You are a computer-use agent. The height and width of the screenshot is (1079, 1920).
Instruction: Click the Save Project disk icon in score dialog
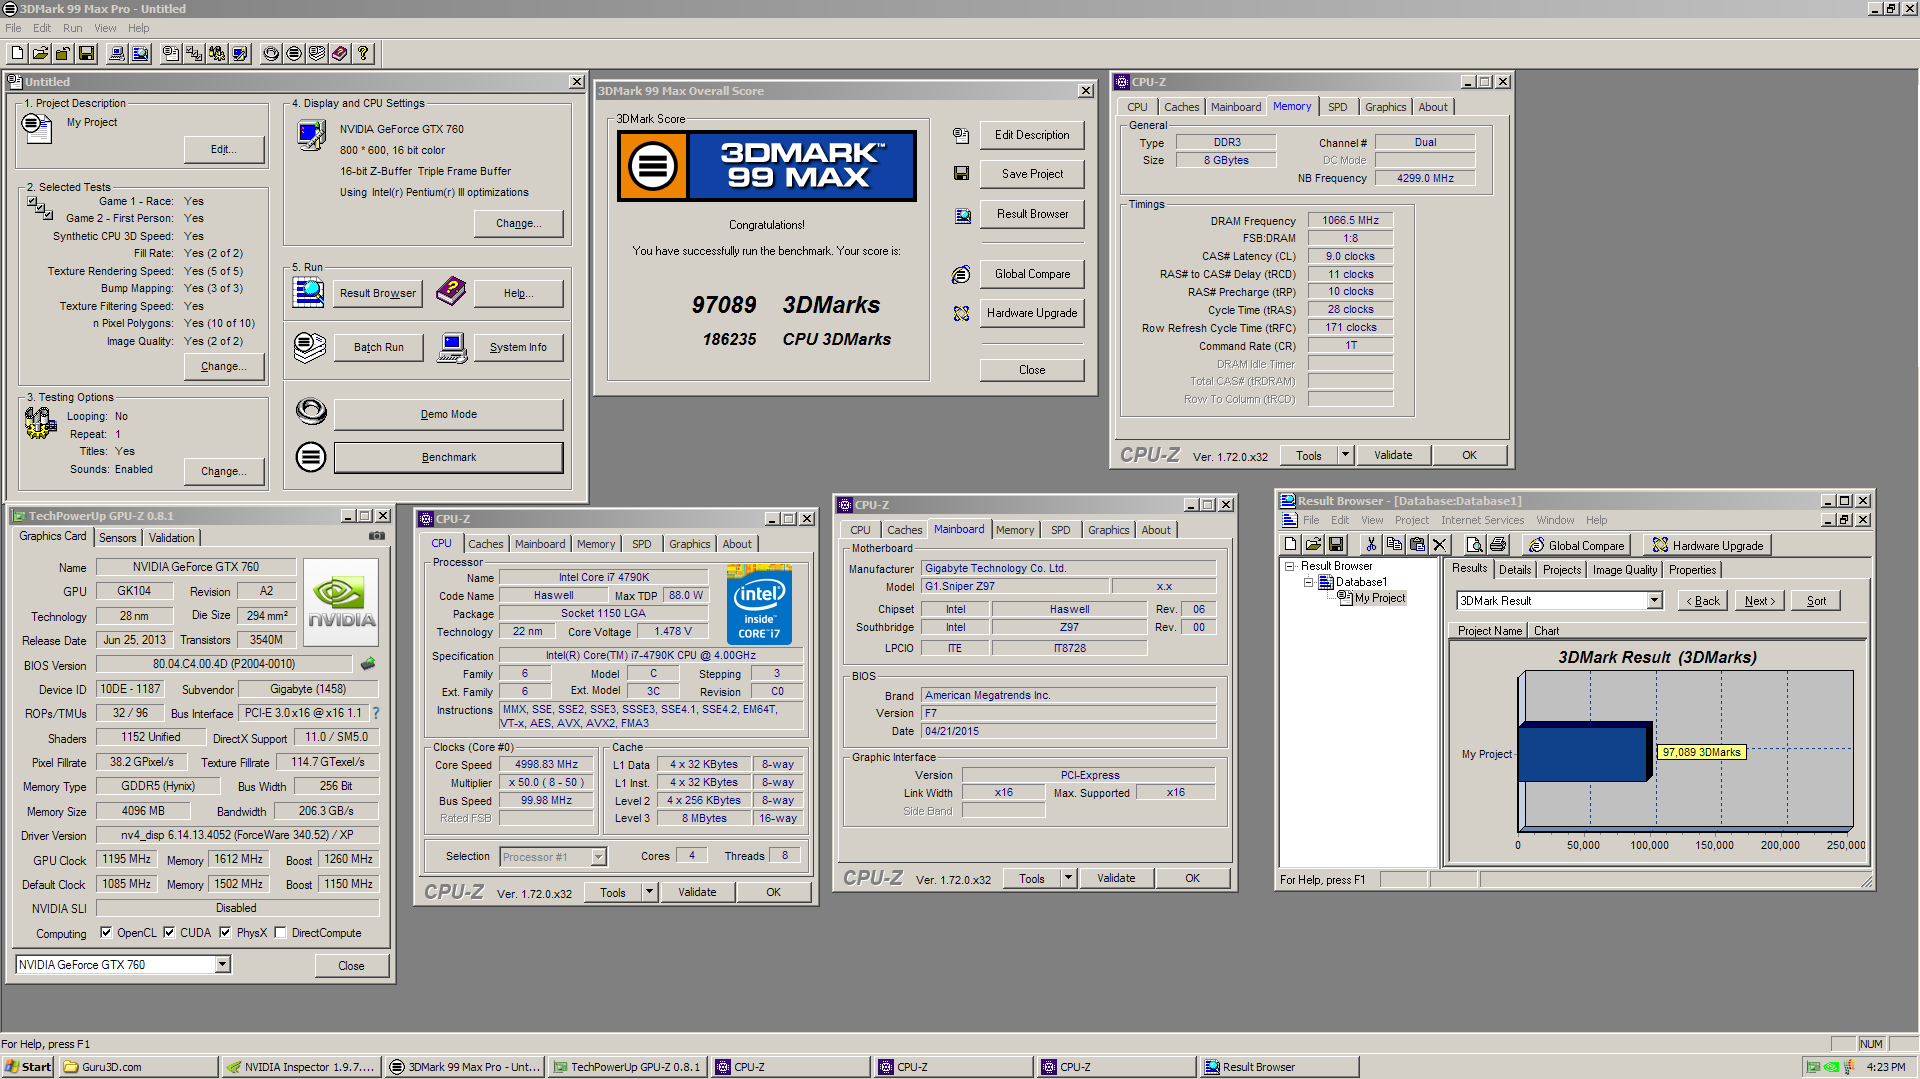[x=961, y=174]
